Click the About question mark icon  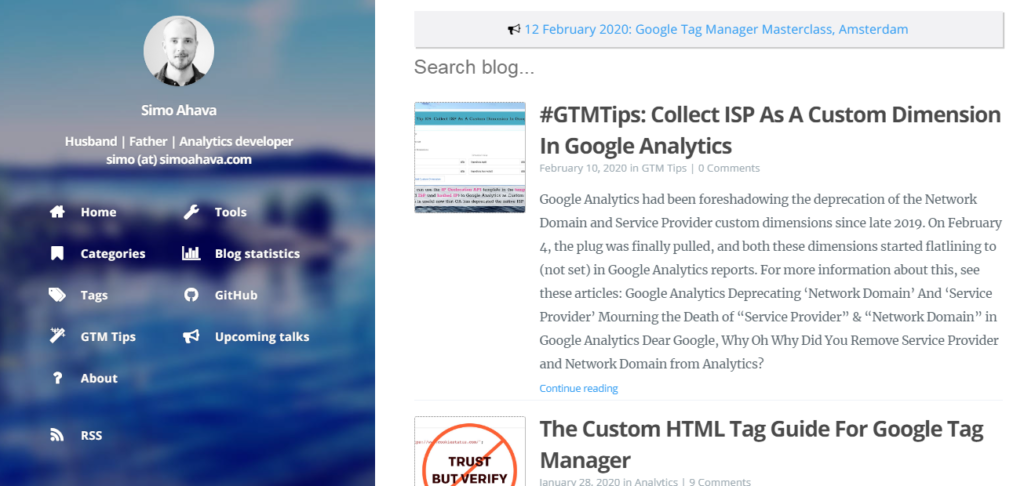[x=57, y=378]
